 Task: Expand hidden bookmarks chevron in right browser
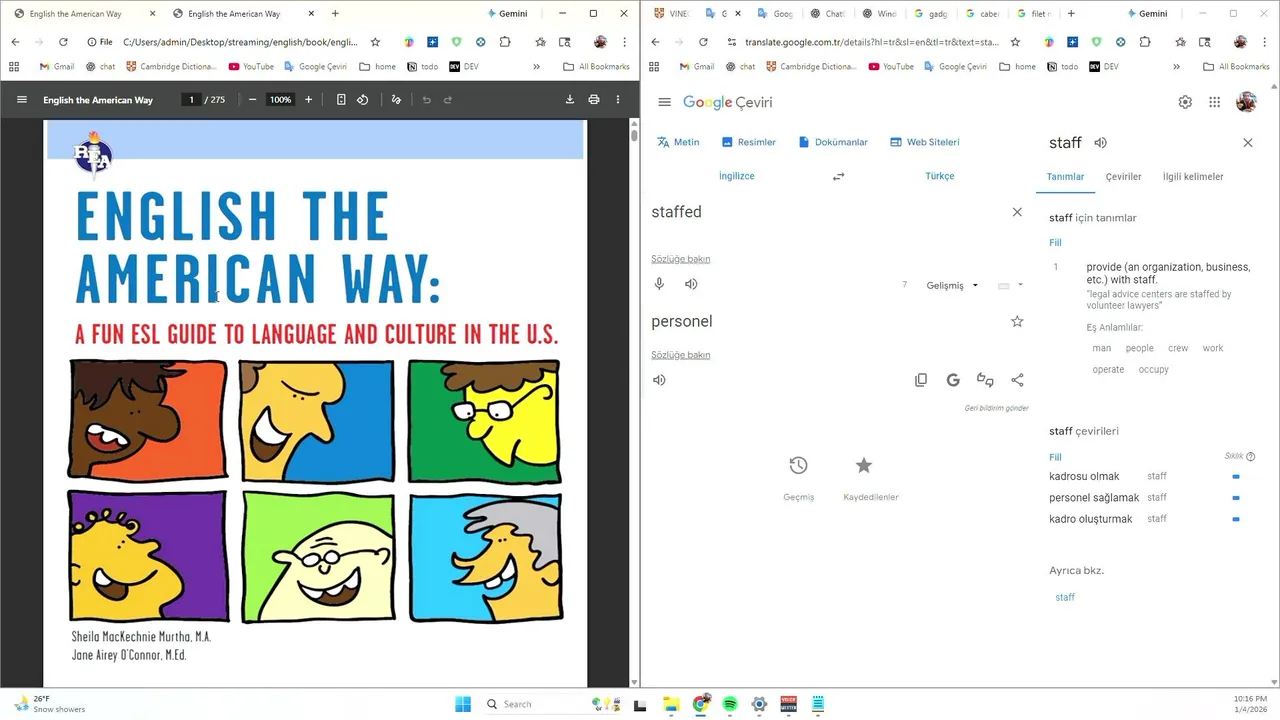point(1176,67)
